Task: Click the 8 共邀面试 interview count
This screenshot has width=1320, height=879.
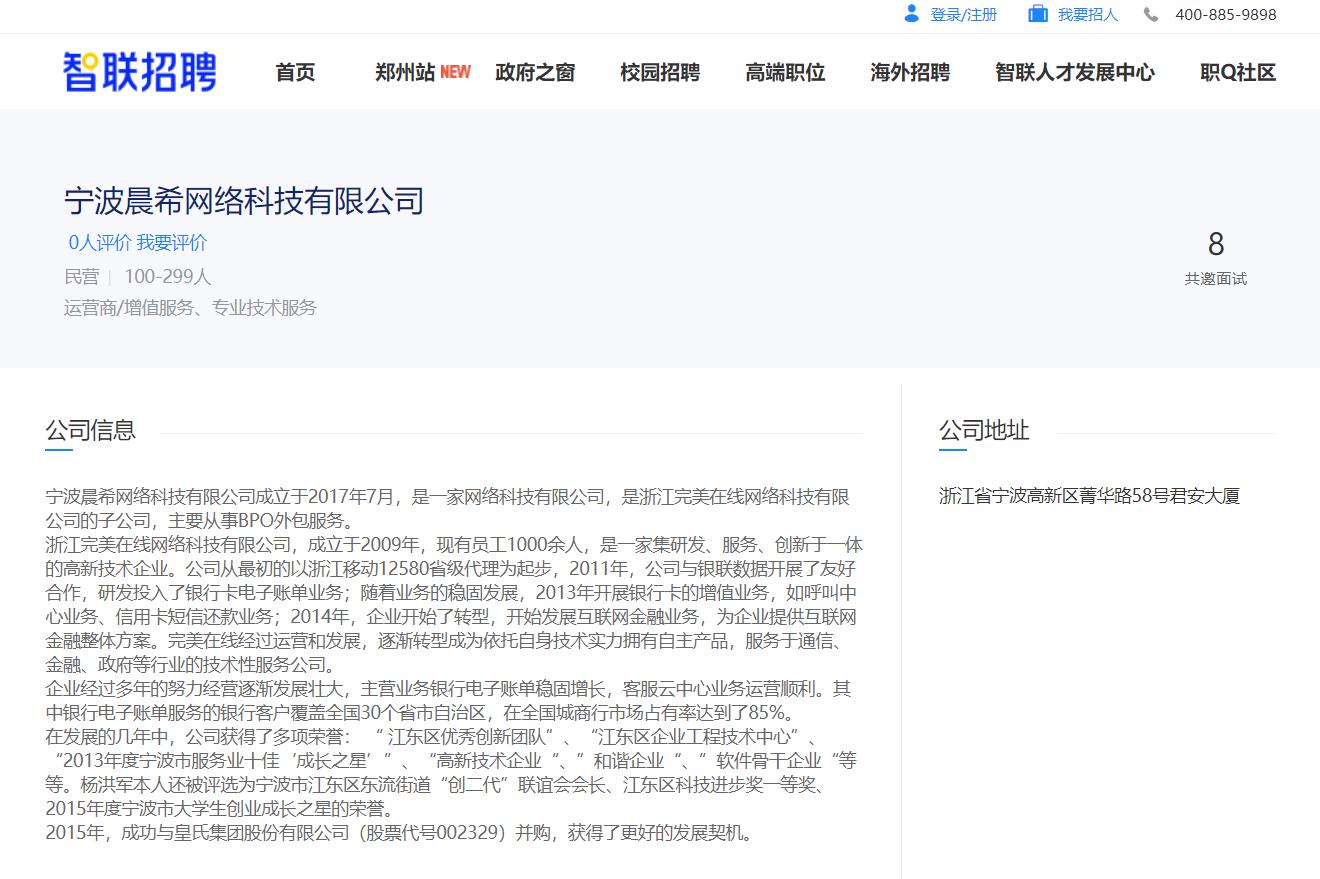Action: tap(1215, 258)
